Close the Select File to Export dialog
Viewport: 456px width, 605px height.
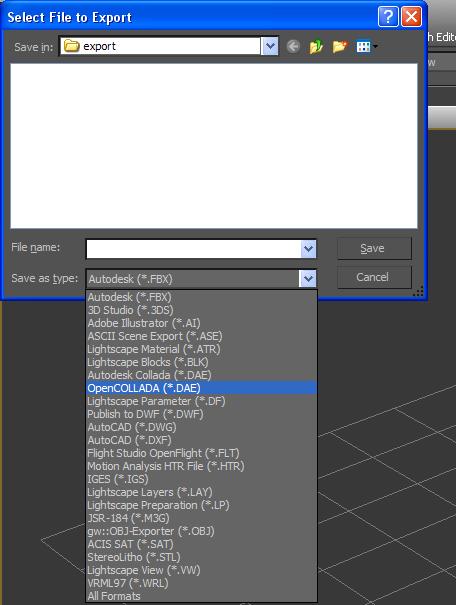click(x=411, y=17)
